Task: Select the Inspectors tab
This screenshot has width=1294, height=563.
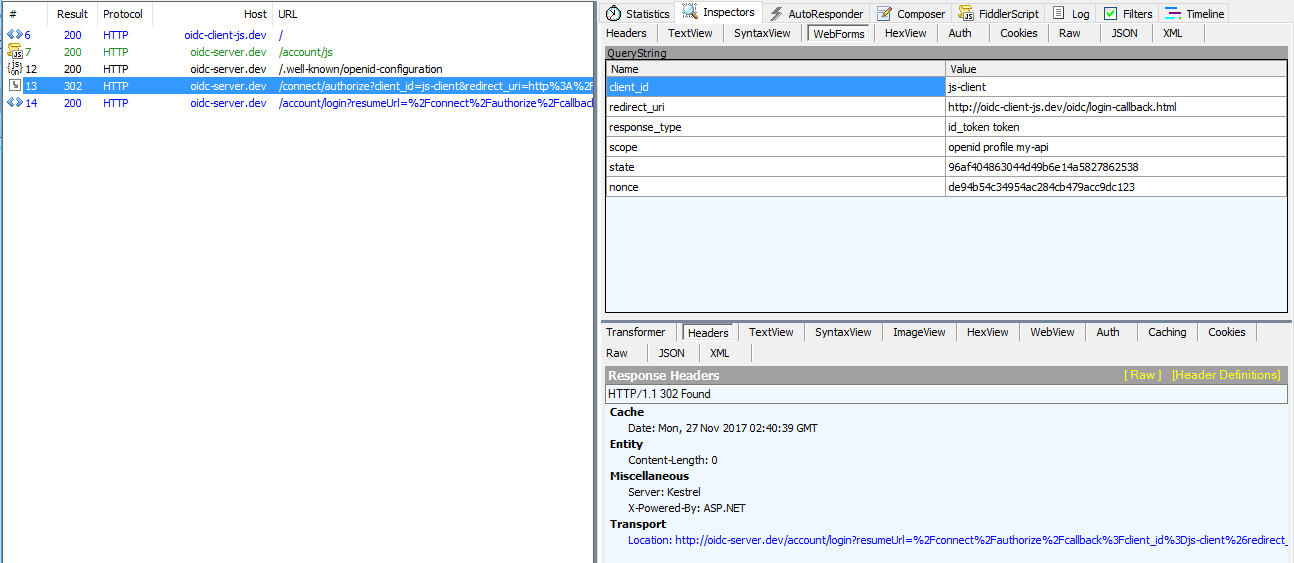Action: (x=719, y=12)
